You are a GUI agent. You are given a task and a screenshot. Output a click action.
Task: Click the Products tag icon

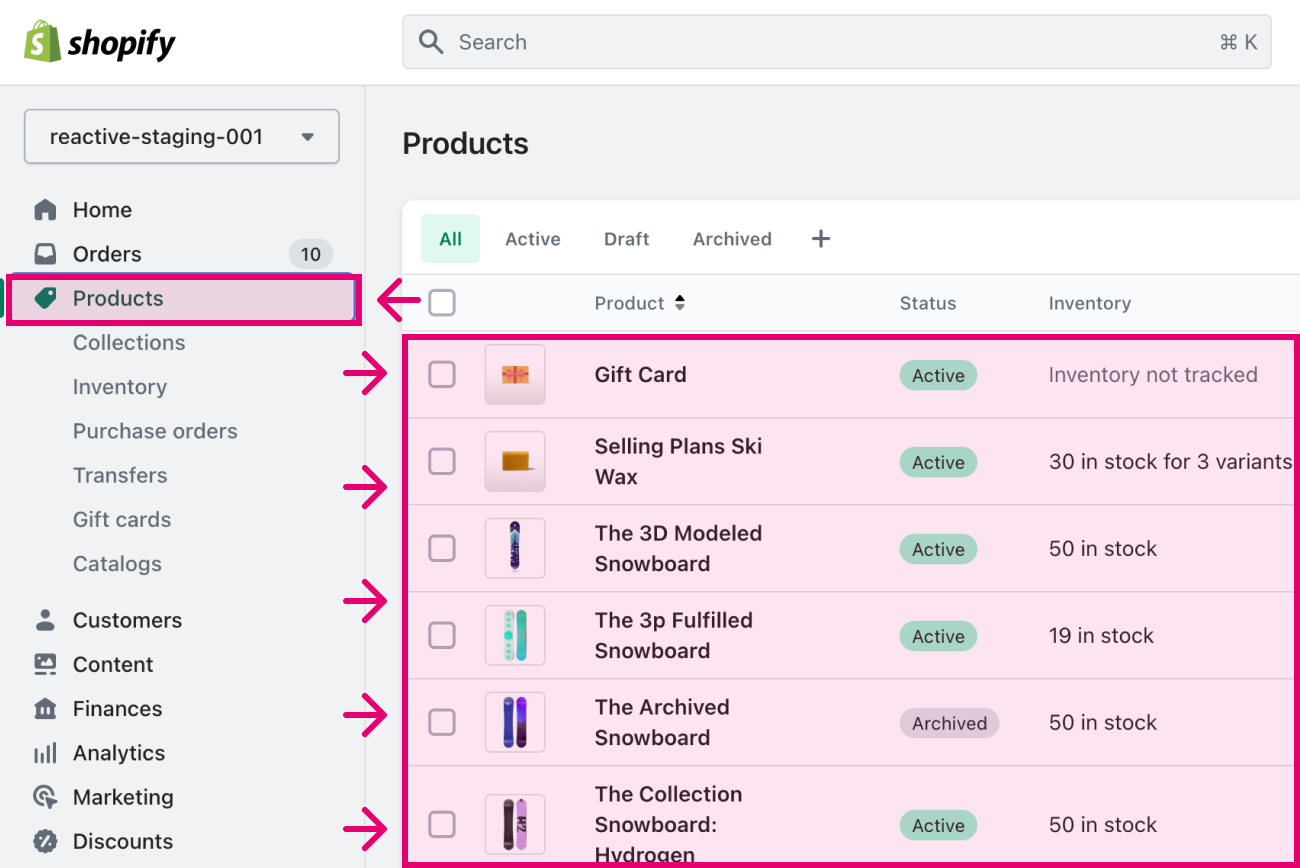coord(45,298)
